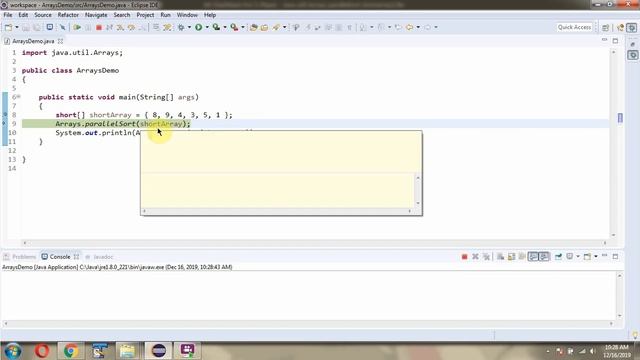Click the Pin Console icon
This screenshot has height=360, width=640.
click(x=558, y=257)
